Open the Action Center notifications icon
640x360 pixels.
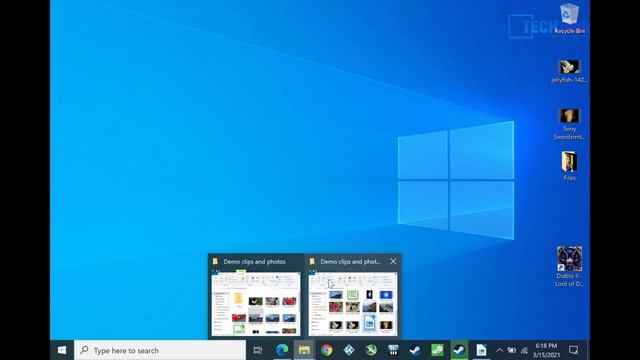[573, 350]
